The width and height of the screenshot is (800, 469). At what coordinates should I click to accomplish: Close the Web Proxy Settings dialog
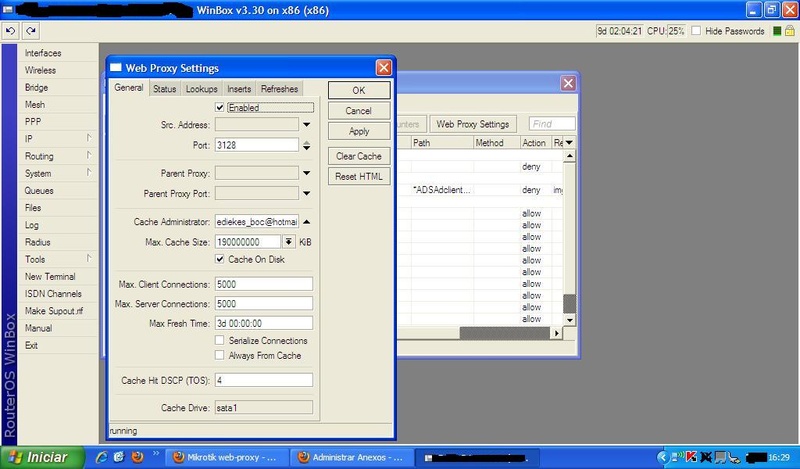pos(383,68)
